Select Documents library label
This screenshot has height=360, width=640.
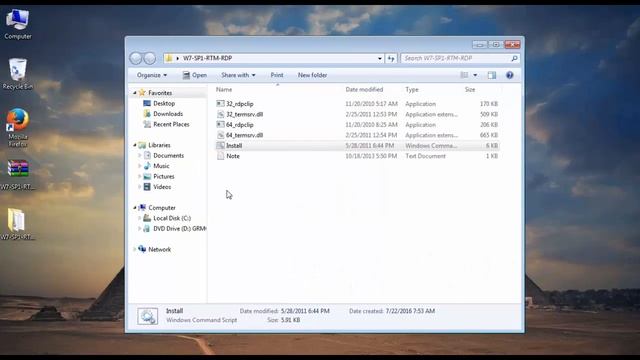[x=169, y=156]
